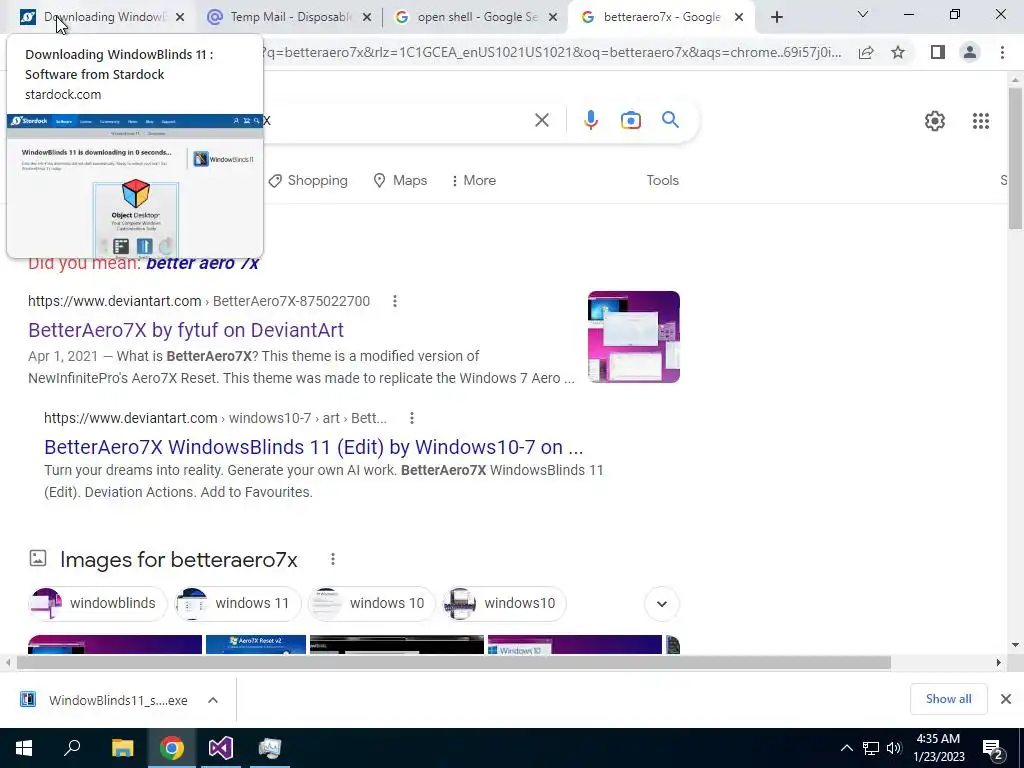Open the volume tray icon
The width and height of the screenshot is (1024, 768).
[x=894, y=748]
